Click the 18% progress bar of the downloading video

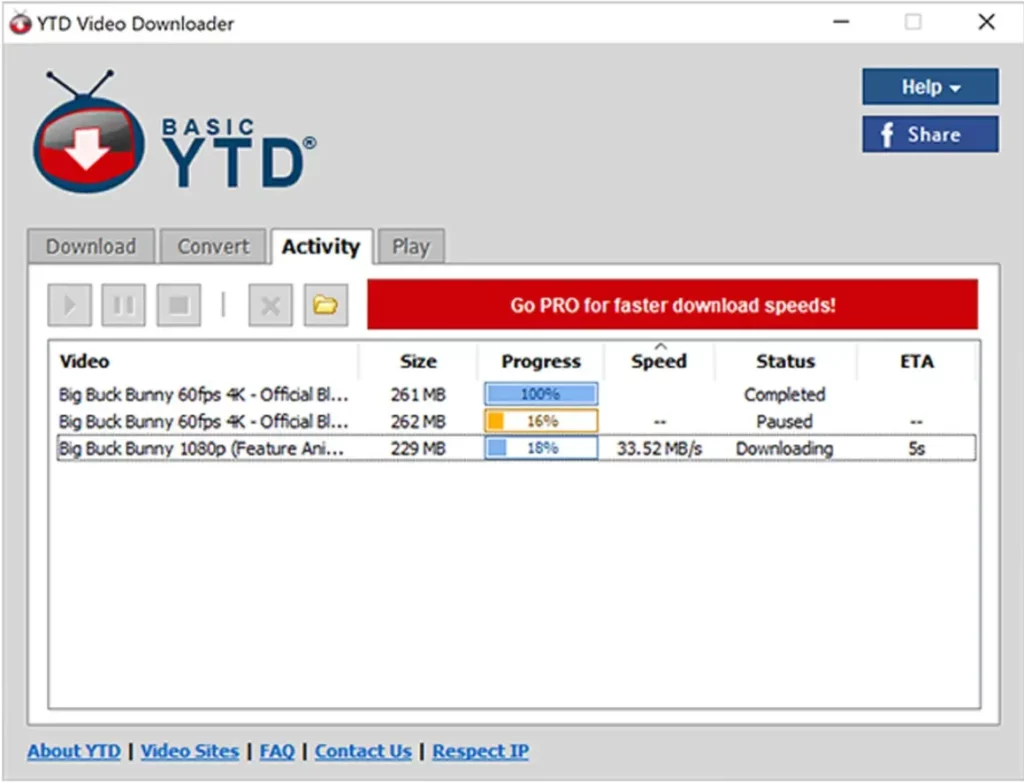[x=540, y=448]
